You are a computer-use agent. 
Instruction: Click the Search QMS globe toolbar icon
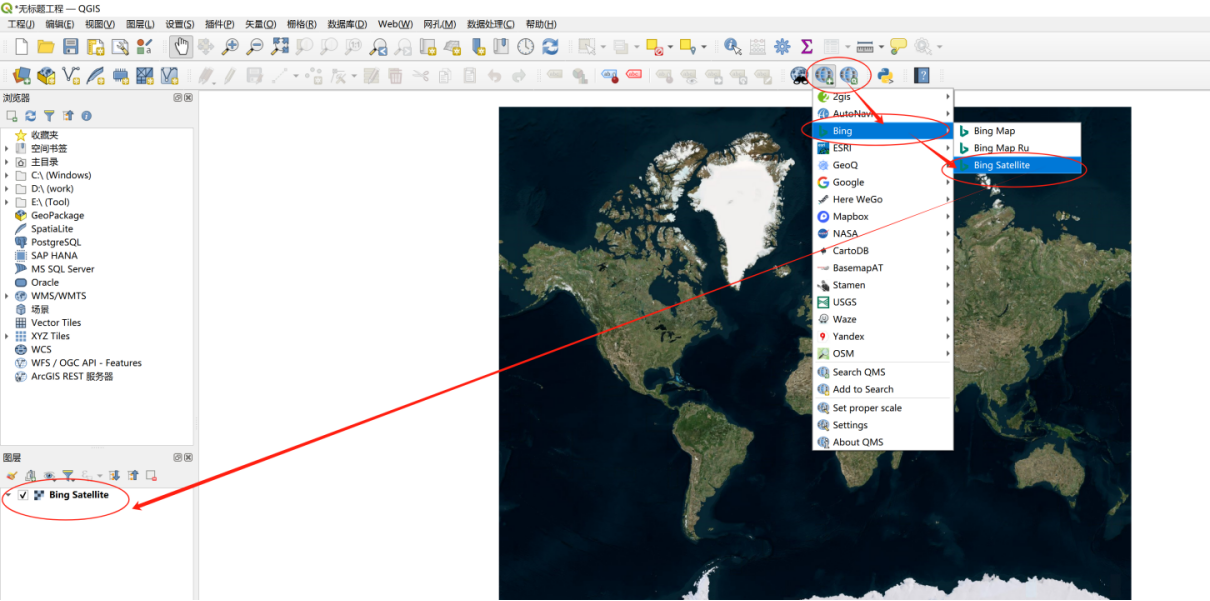[x=849, y=75]
